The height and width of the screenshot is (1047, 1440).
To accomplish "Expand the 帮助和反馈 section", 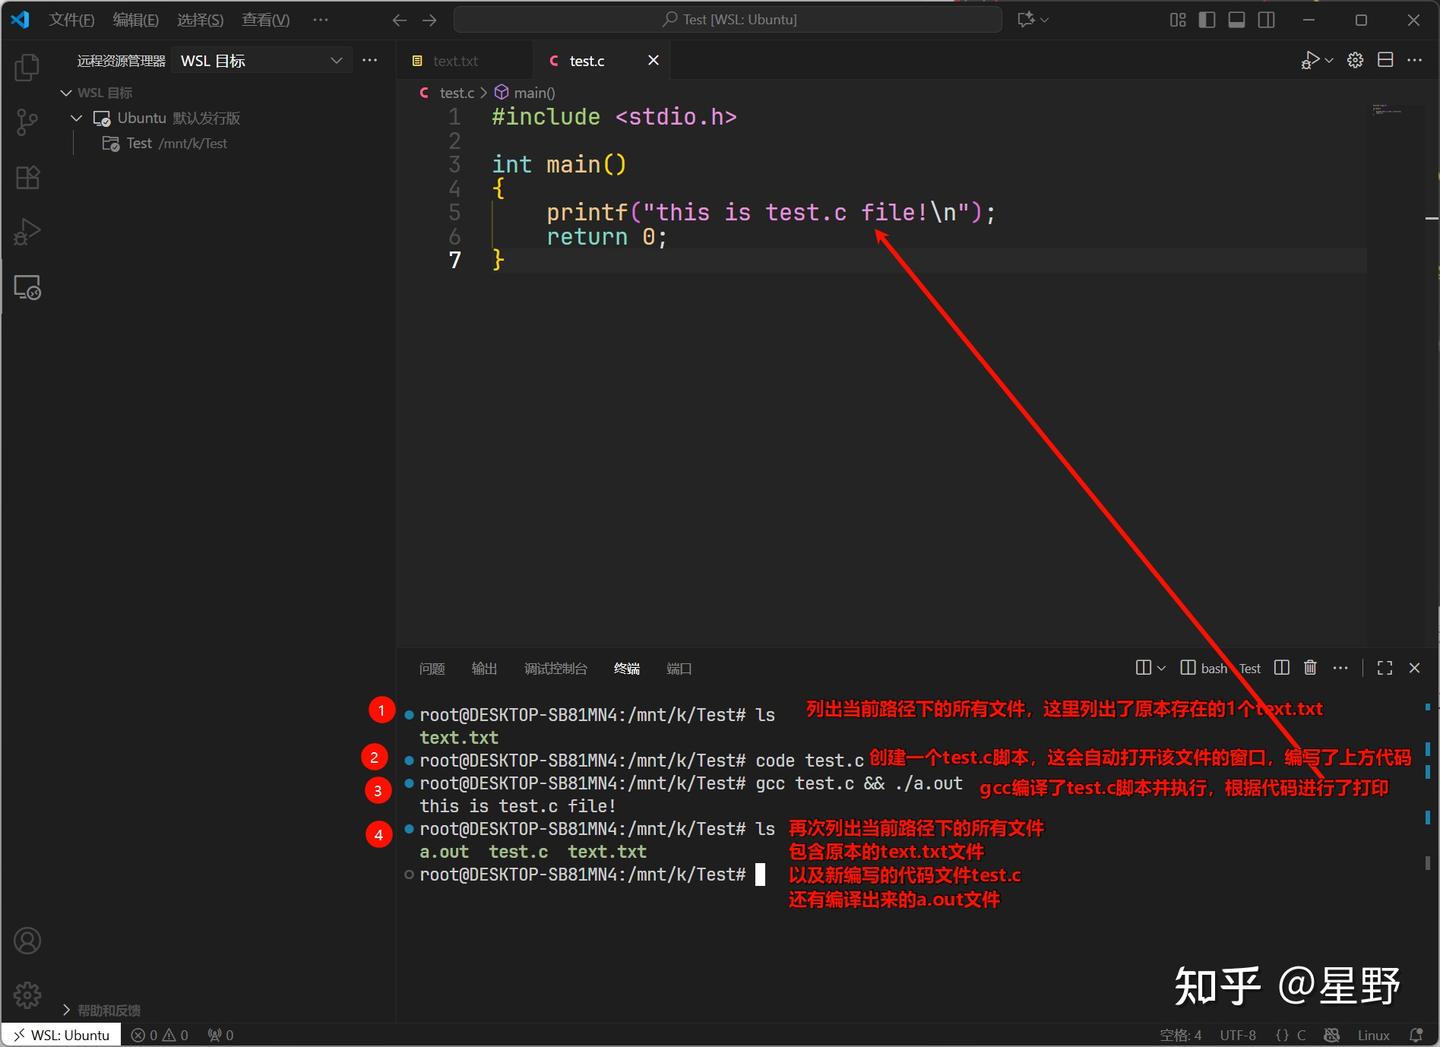I will (66, 1010).
